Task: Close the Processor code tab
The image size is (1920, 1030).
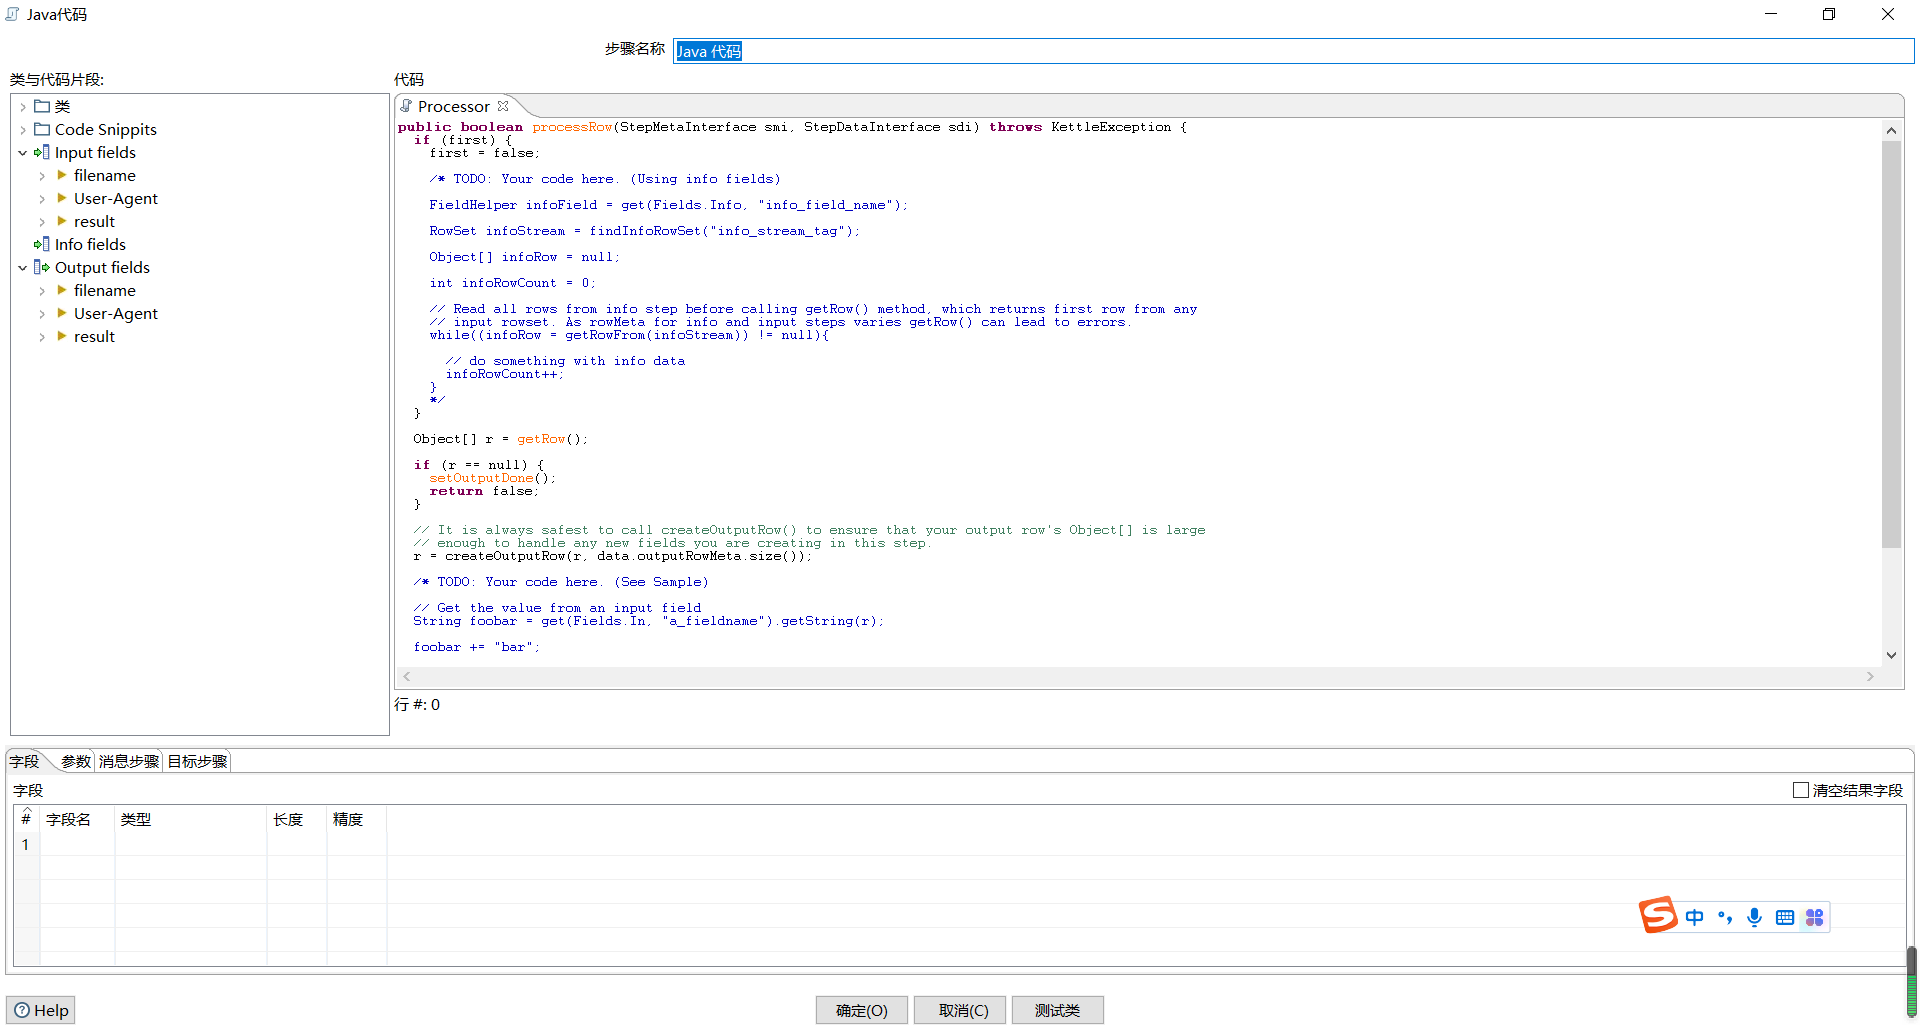Action: (503, 106)
